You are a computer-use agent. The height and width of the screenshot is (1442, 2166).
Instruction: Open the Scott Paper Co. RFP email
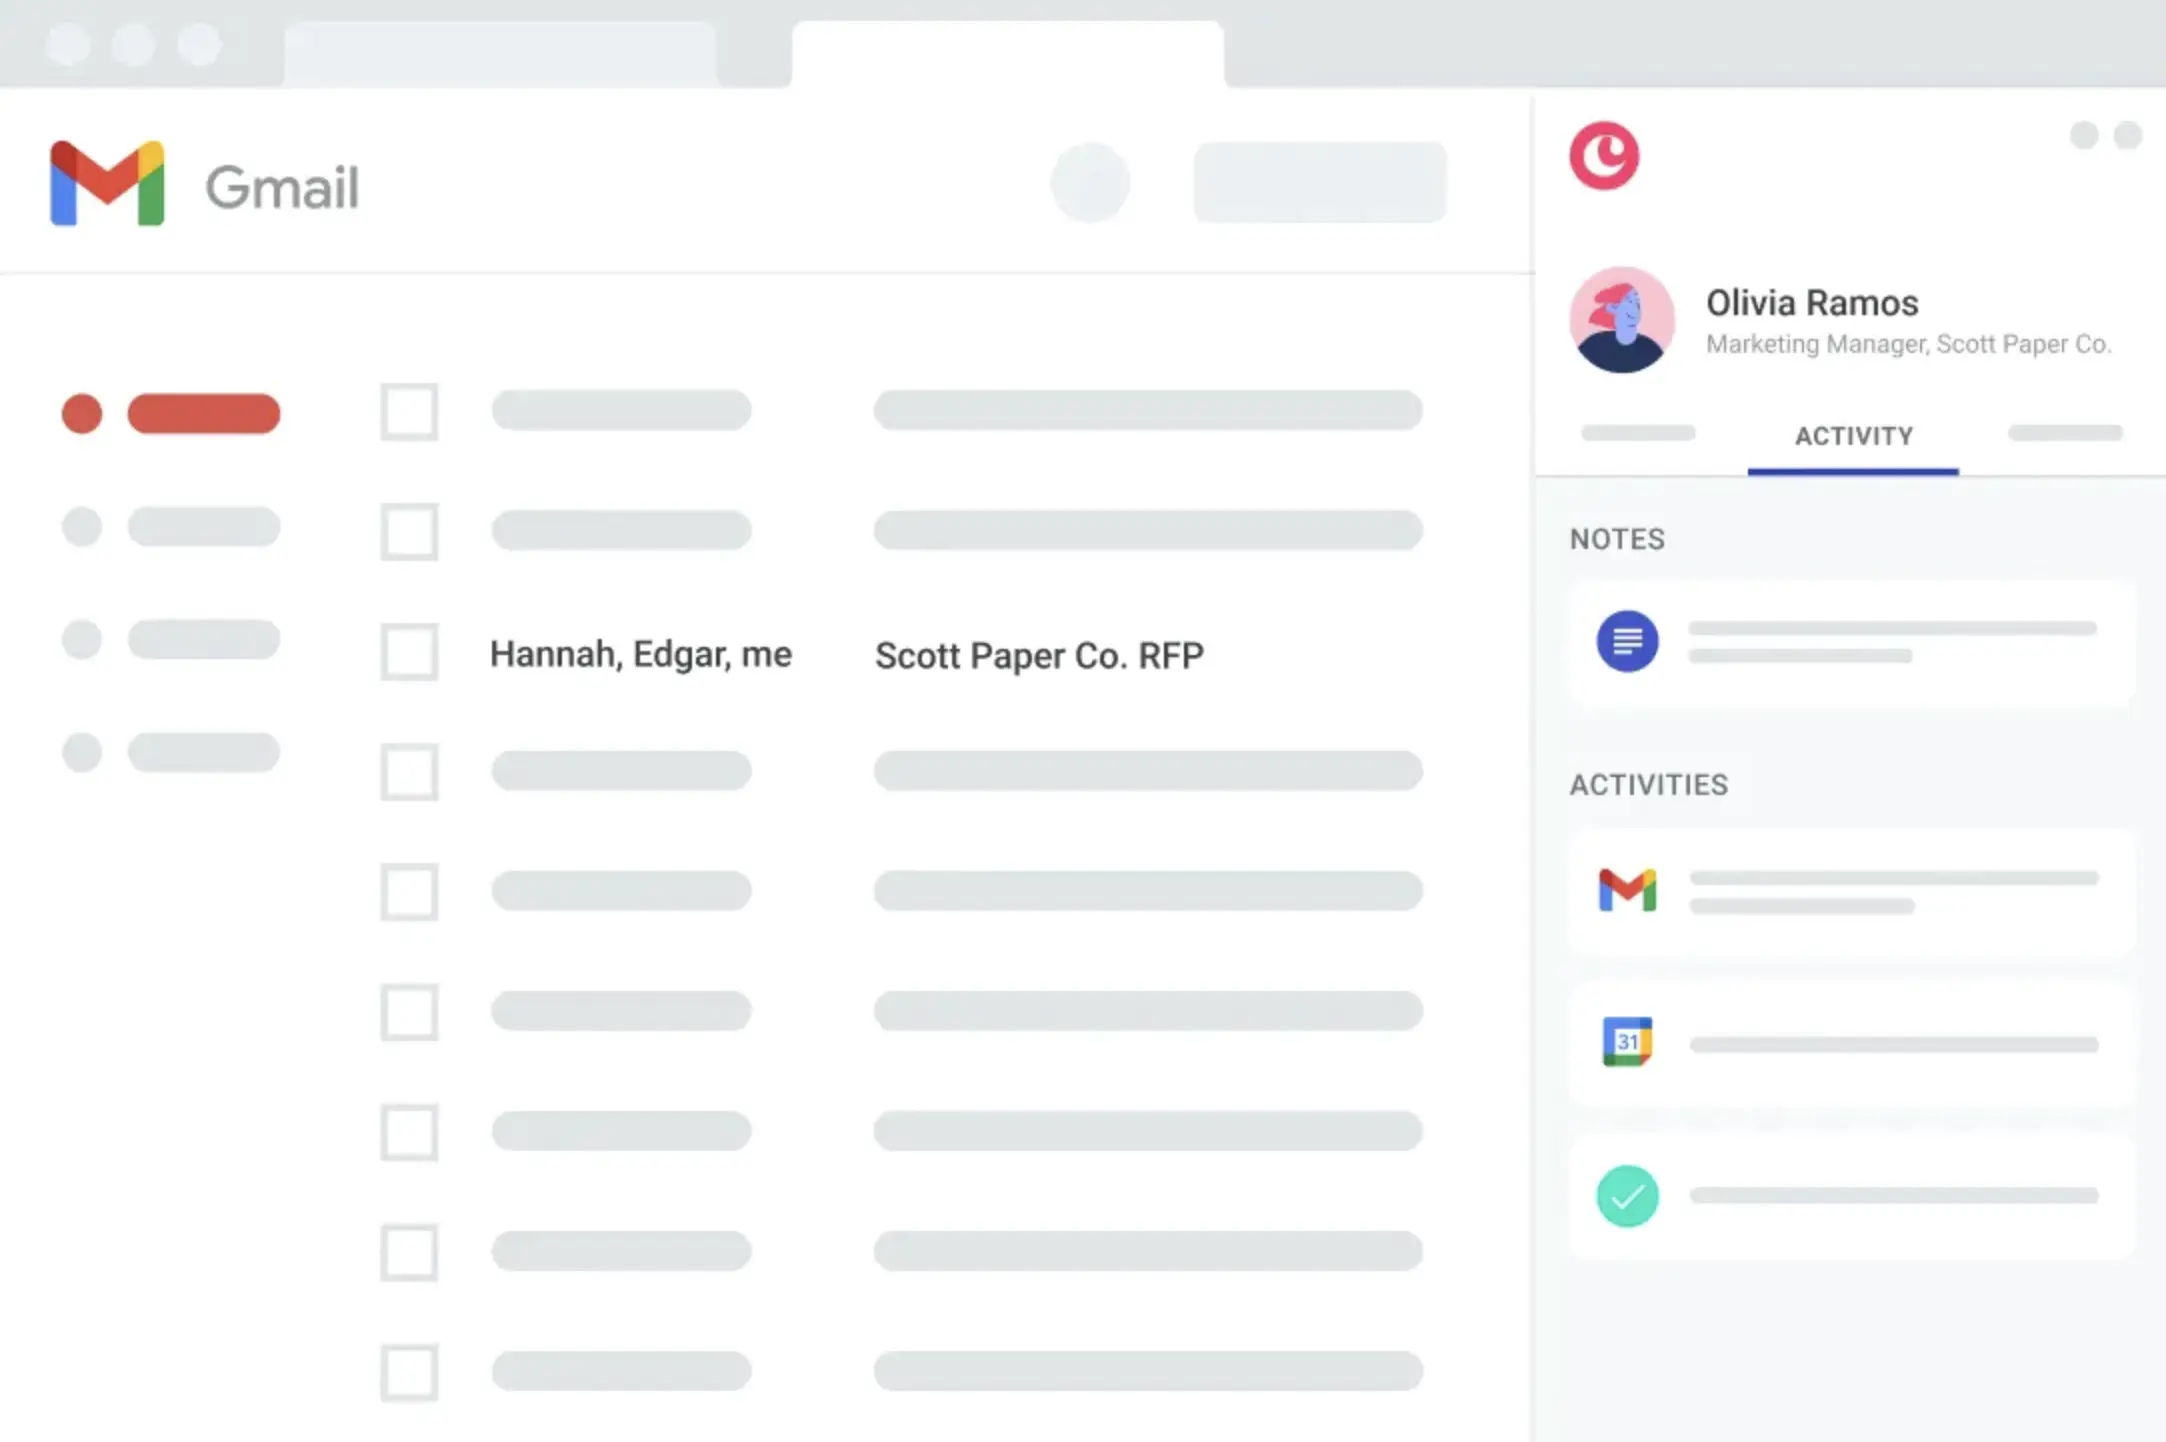coord(1039,655)
